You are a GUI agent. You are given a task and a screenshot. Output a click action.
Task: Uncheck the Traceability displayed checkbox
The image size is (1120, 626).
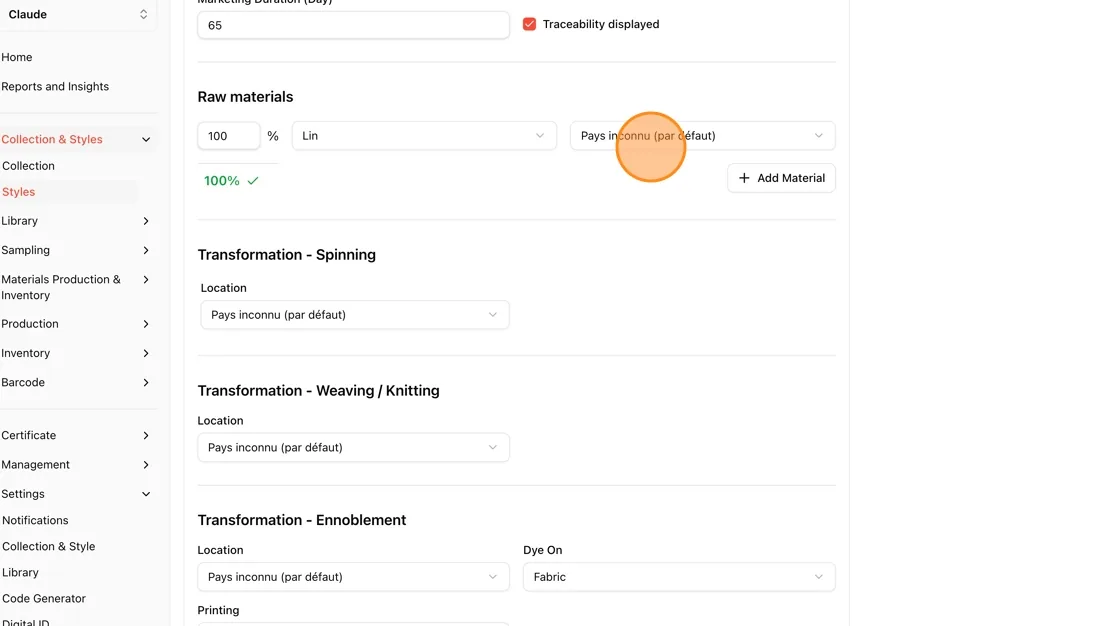click(529, 24)
